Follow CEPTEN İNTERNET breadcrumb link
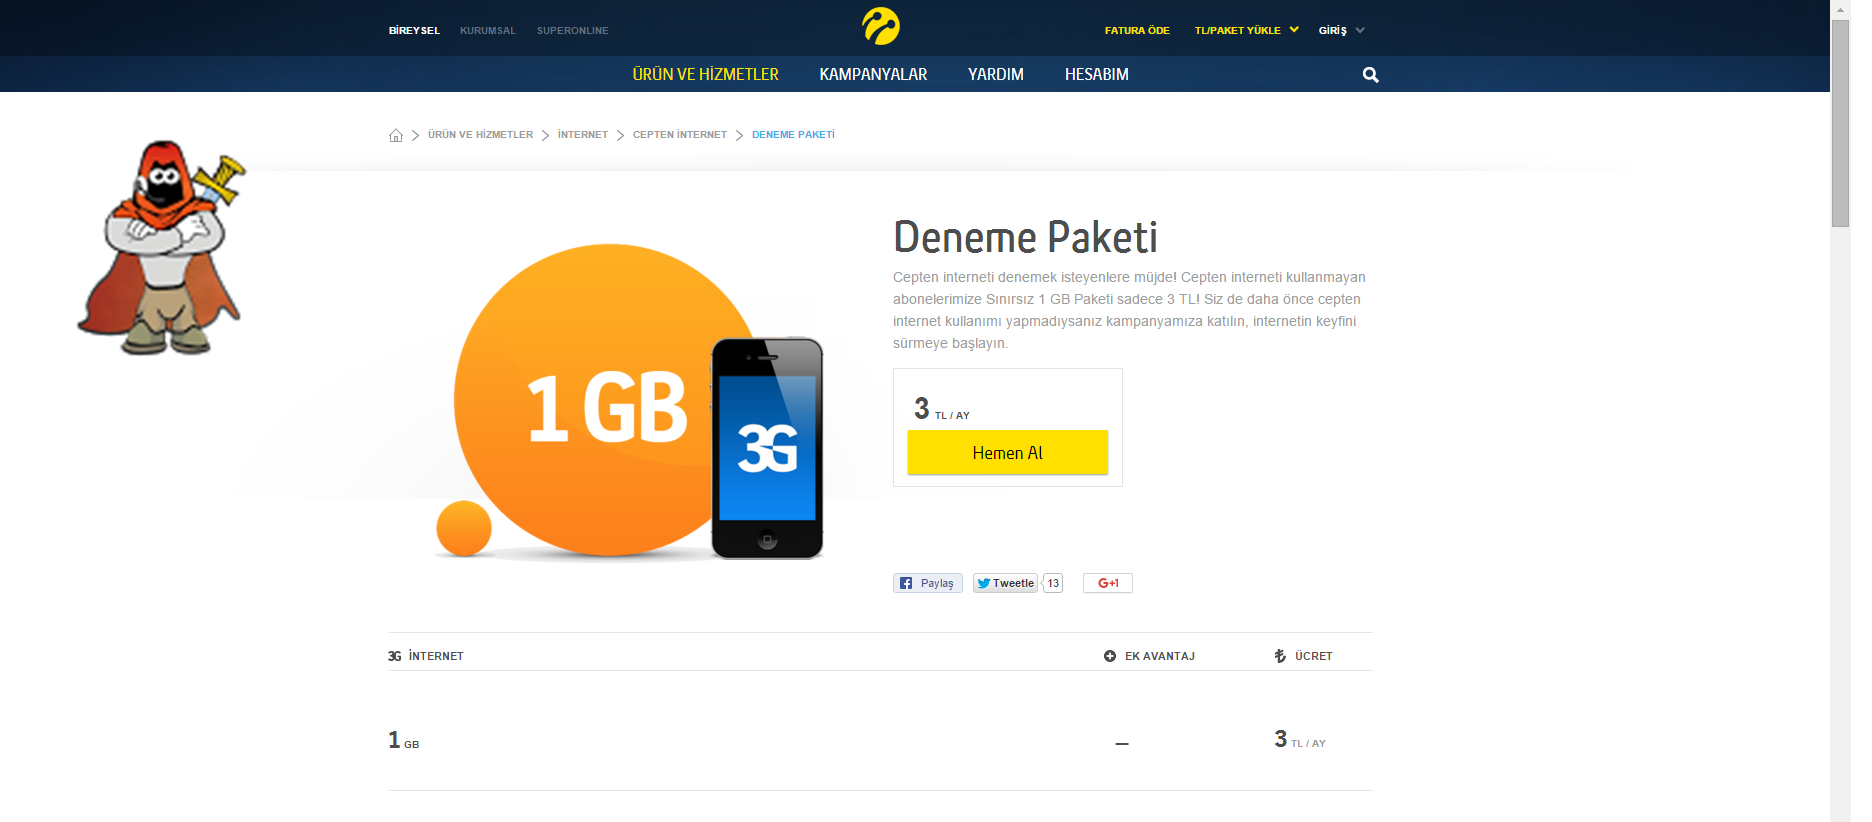 point(680,135)
